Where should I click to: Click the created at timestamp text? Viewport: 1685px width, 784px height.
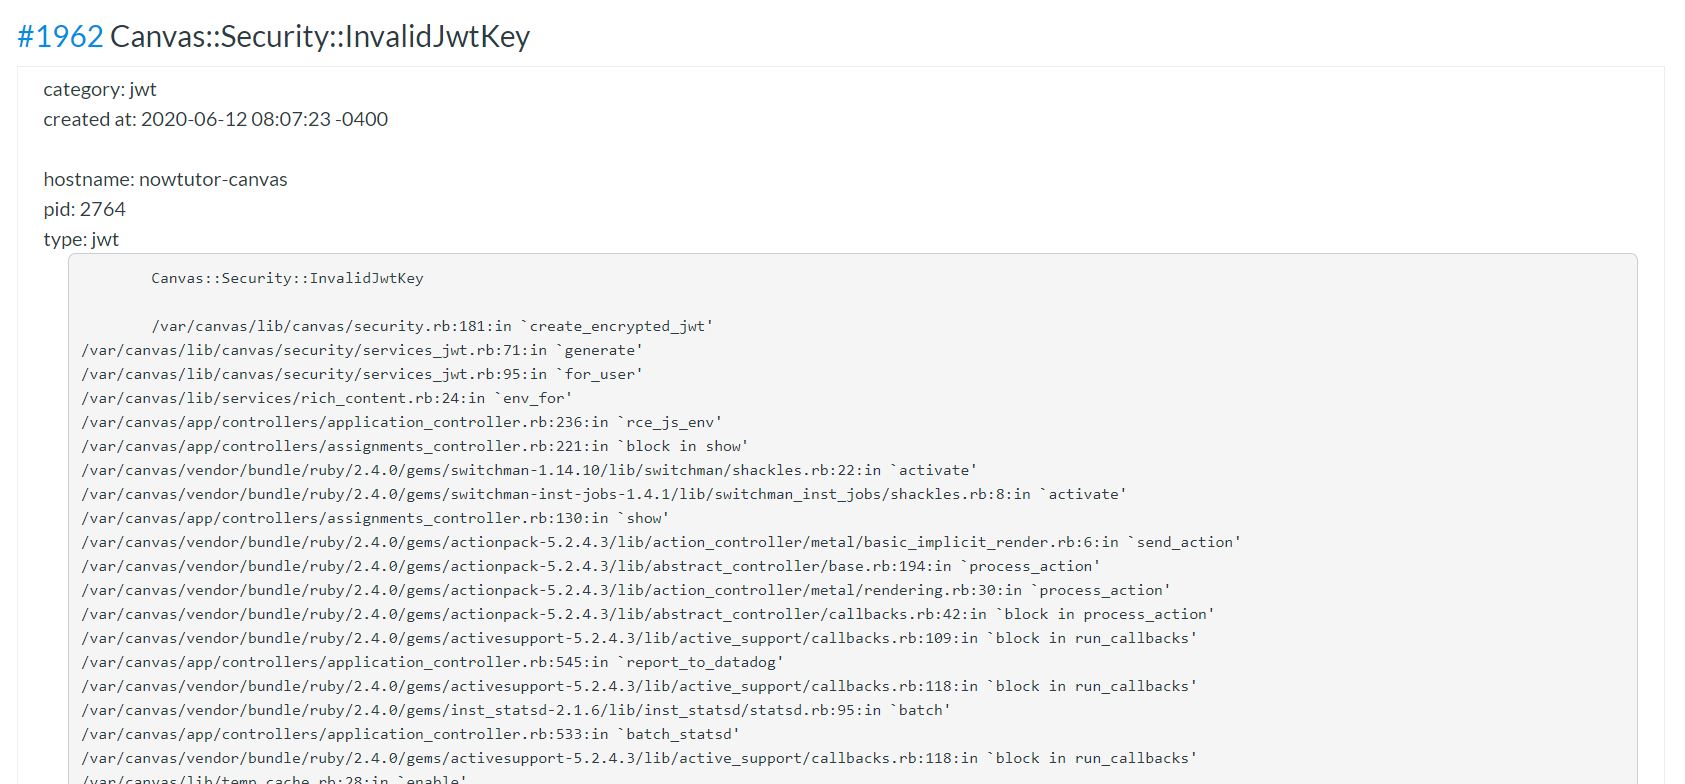(x=215, y=119)
